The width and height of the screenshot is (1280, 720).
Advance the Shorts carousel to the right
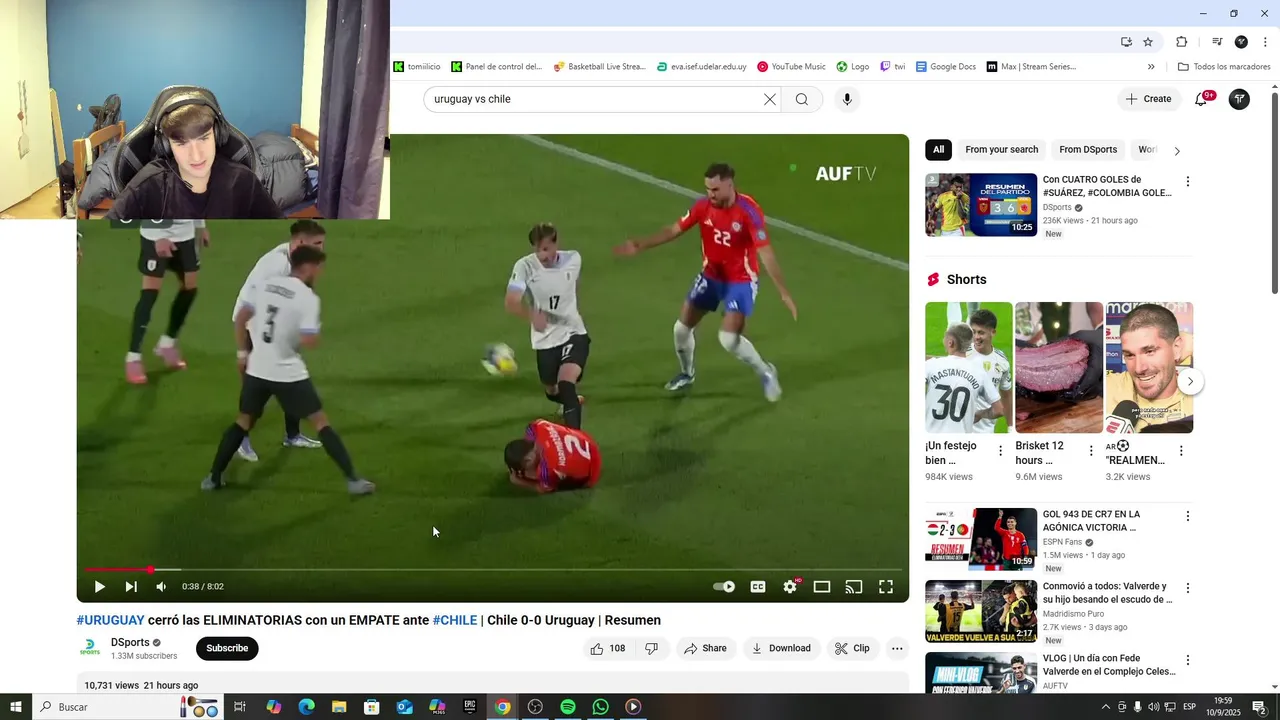1189,382
